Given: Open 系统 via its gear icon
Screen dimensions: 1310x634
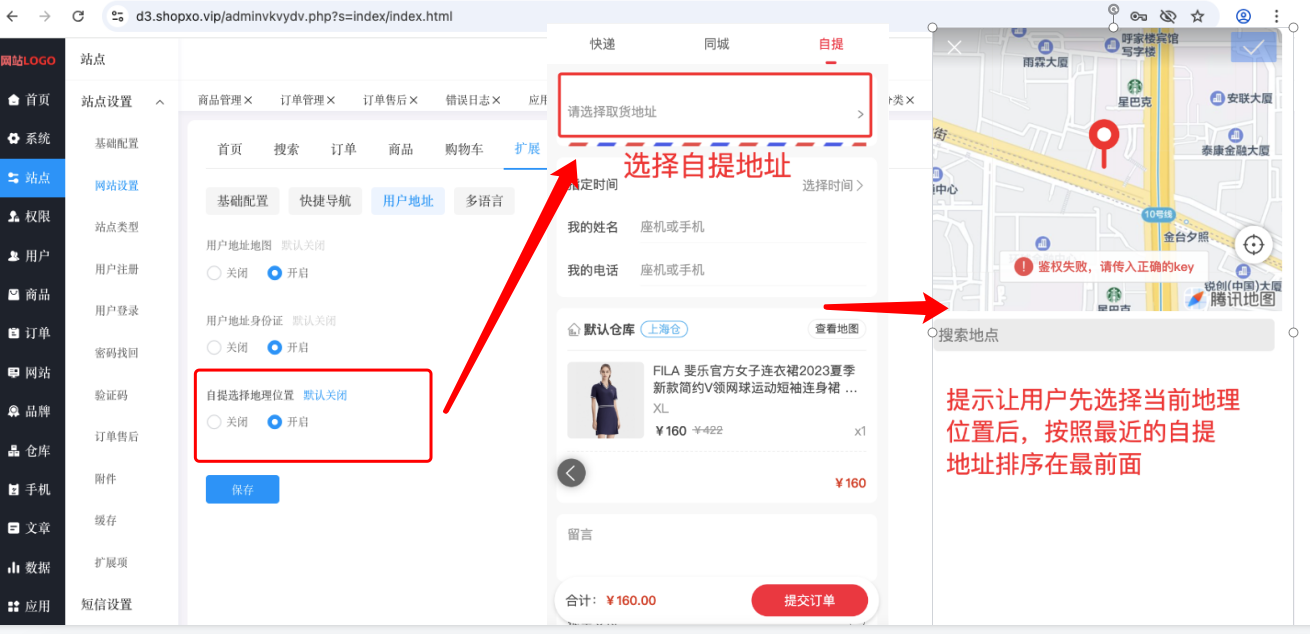Looking at the screenshot, I should (x=14, y=139).
